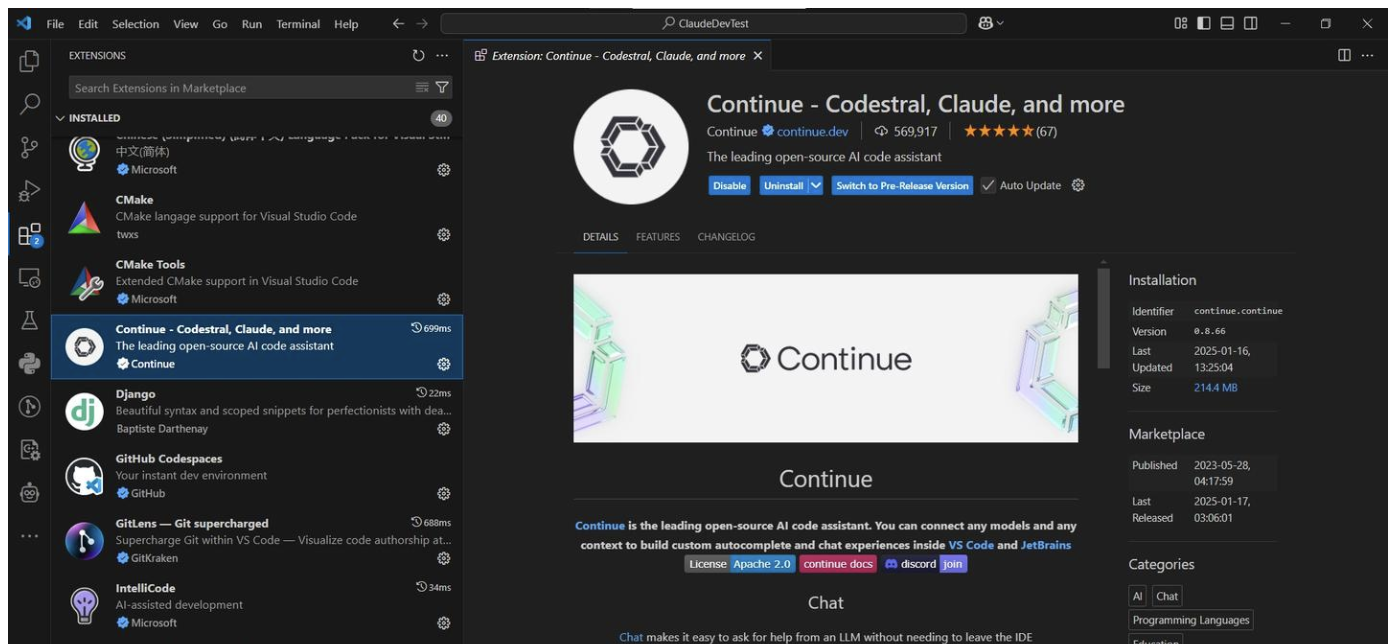Open manage gear for CMake Tools

tap(444, 299)
